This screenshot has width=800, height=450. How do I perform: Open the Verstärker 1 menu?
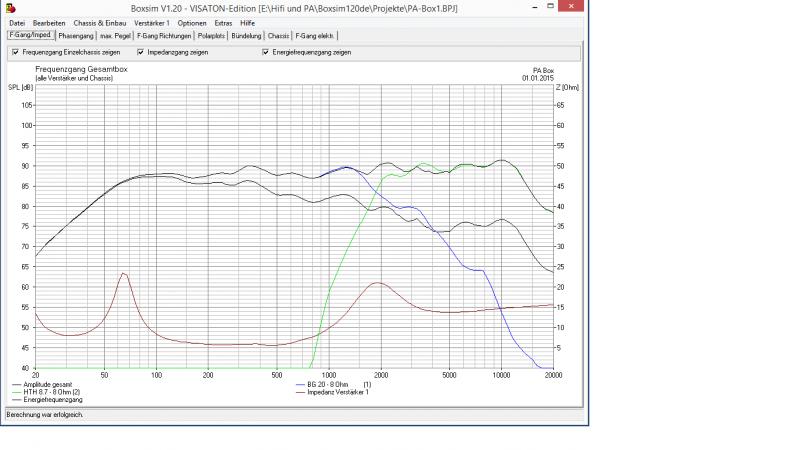click(152, 23)
